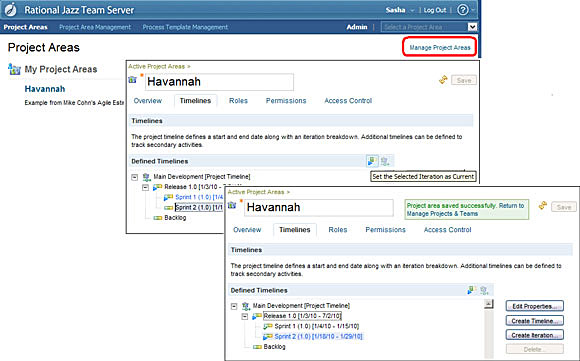Select Timelines tab in front panel
This screenshot has height=361, width=580.
295,230
